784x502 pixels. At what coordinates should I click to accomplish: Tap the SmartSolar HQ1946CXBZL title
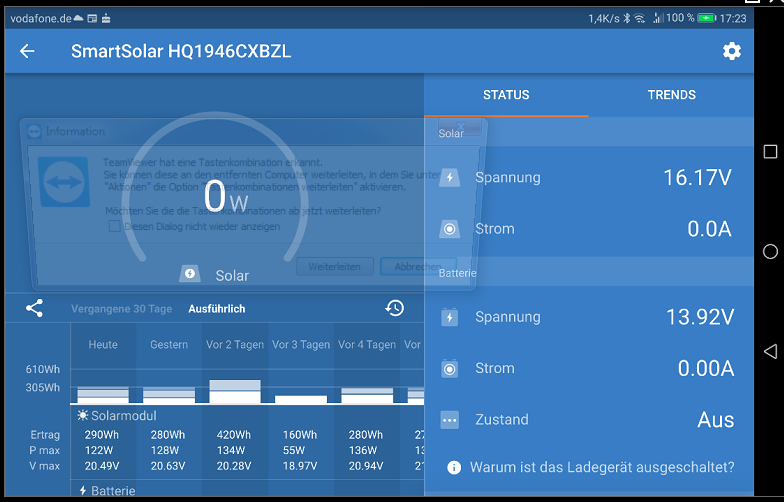tap(181, 51)
